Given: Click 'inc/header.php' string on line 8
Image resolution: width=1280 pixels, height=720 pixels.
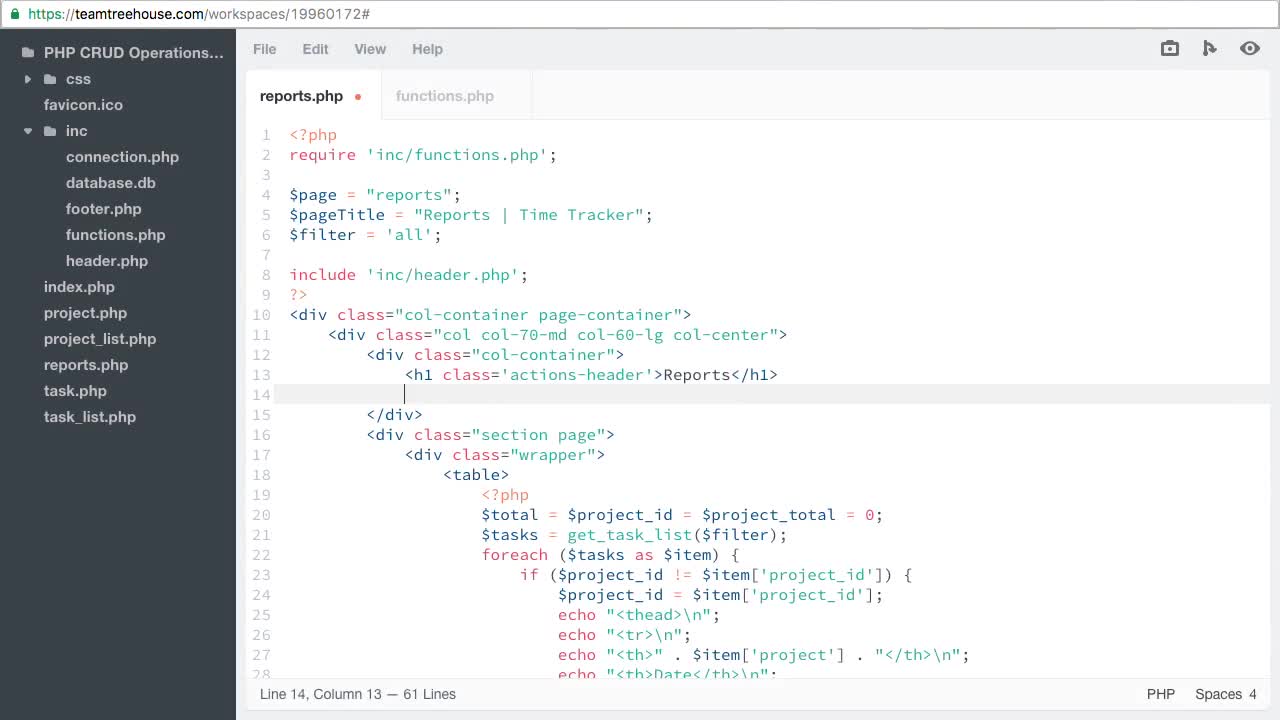Looking at the screenshot, I should click(x=443, y=275).
